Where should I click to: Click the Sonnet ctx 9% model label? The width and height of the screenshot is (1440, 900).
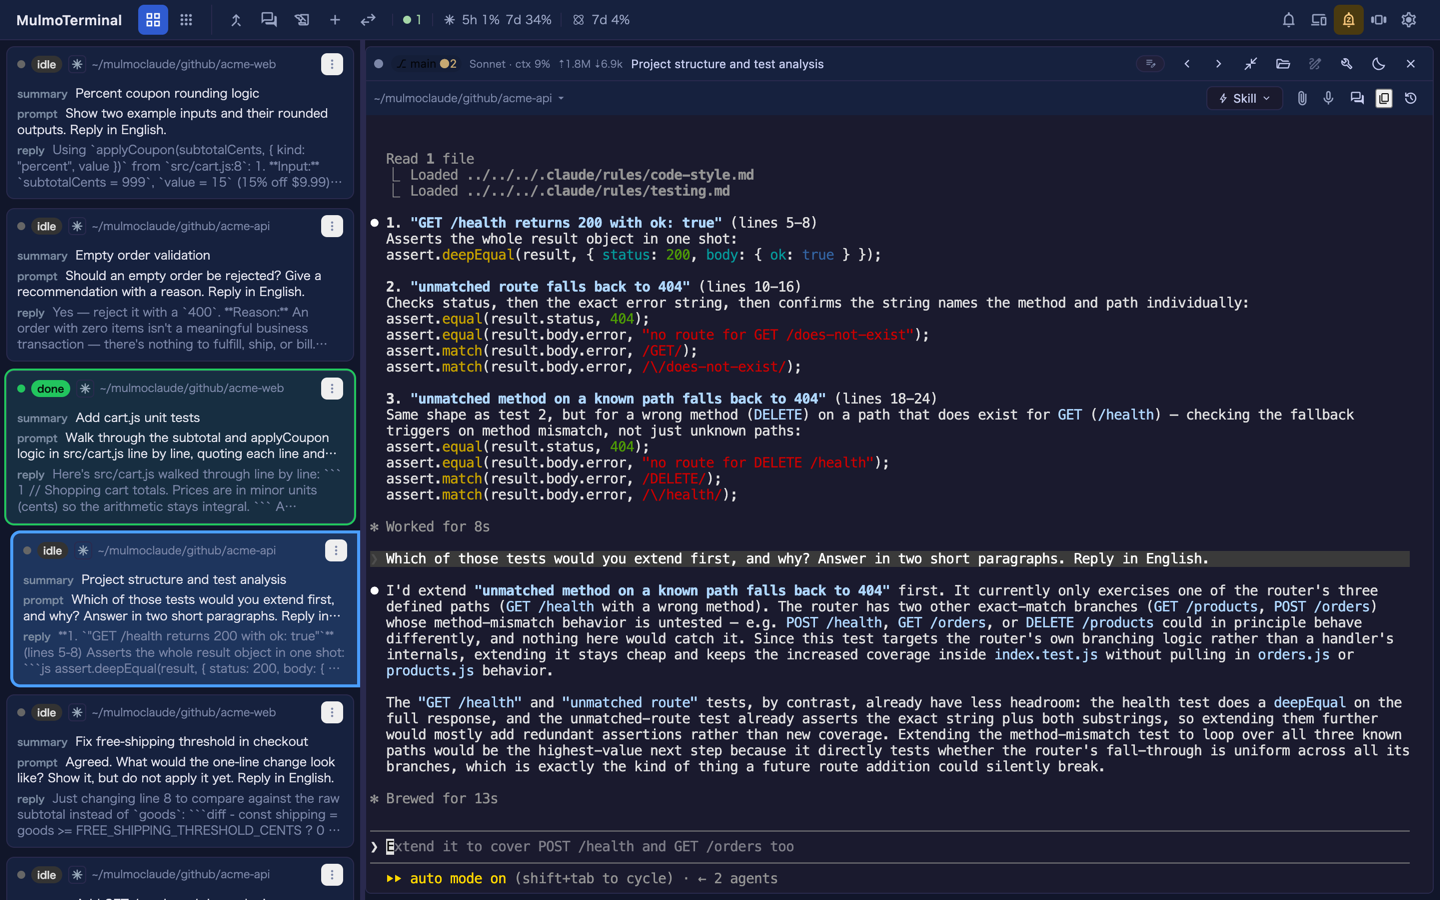(509, 64)
